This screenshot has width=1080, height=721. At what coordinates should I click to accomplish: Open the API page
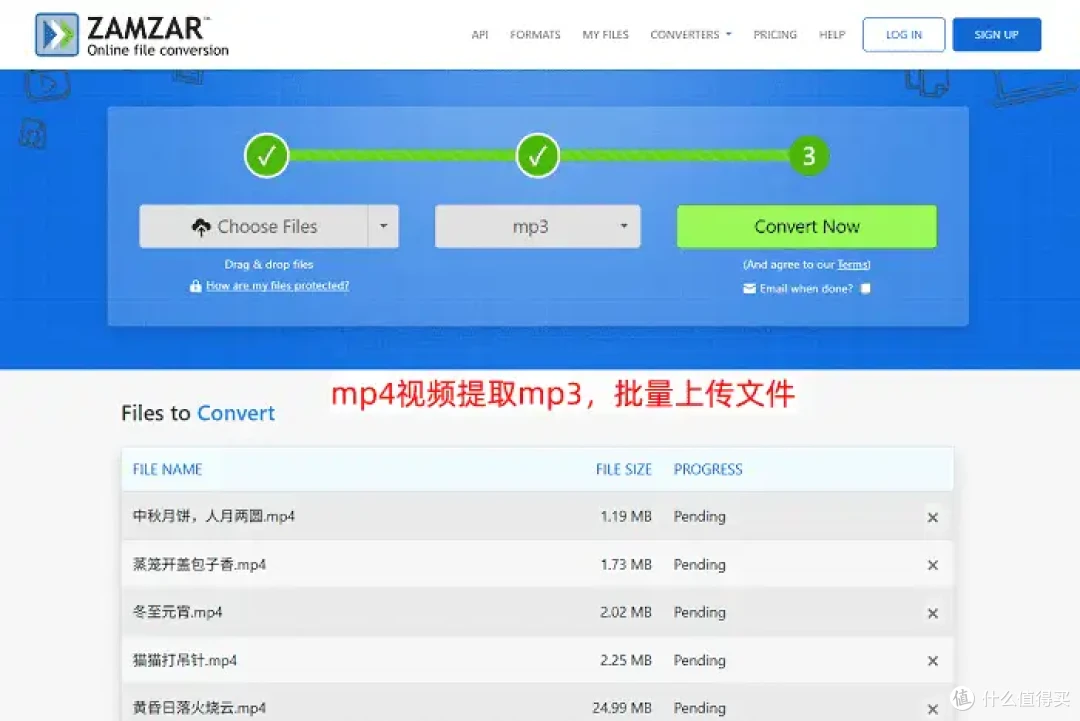pyautogui.click(x=479, y=34)
